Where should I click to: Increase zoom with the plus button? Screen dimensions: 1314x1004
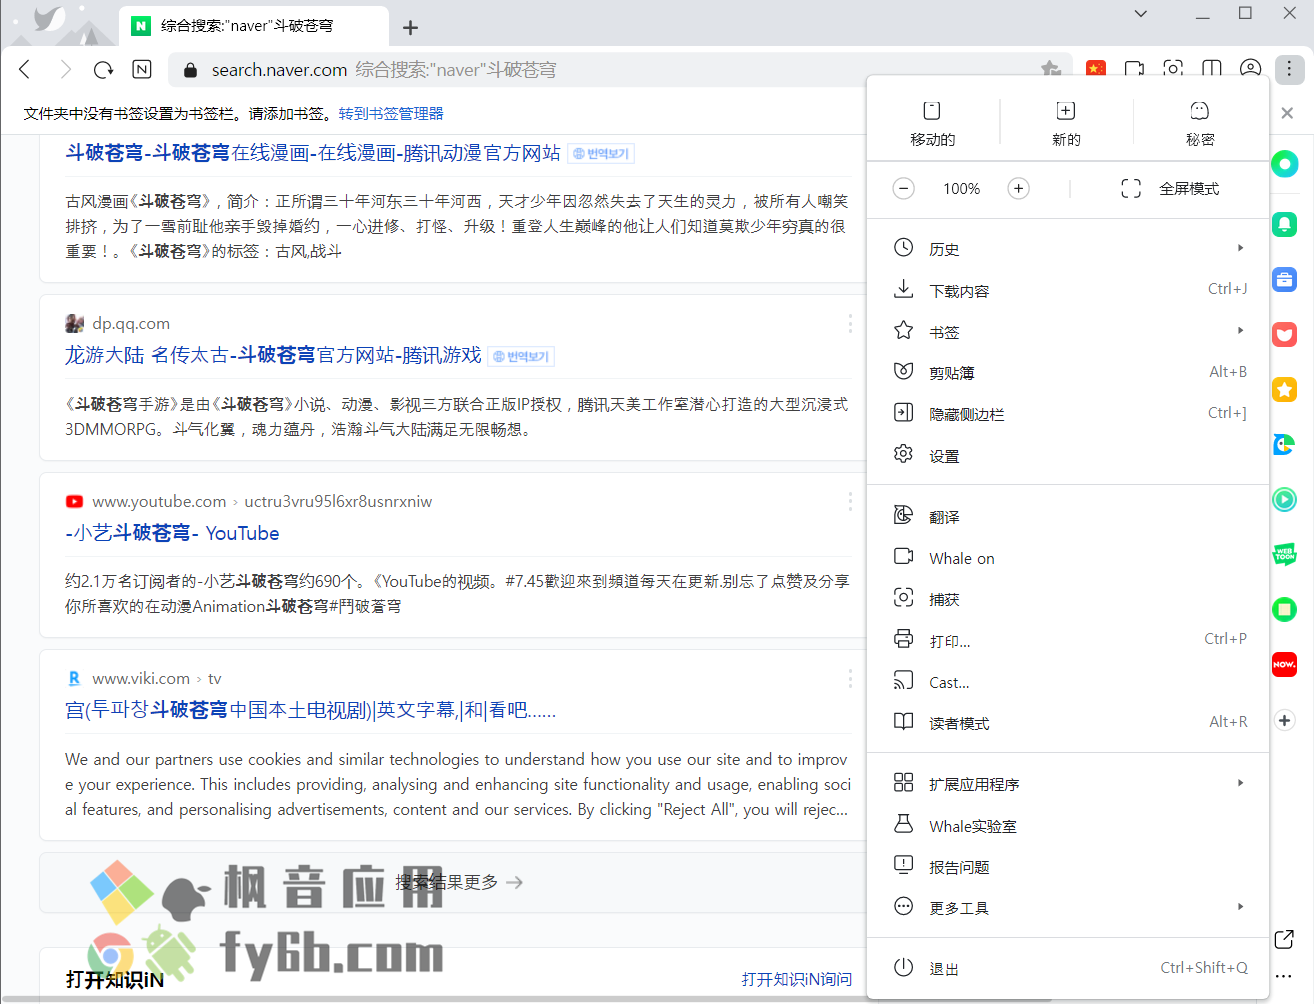click(1018, 188)
